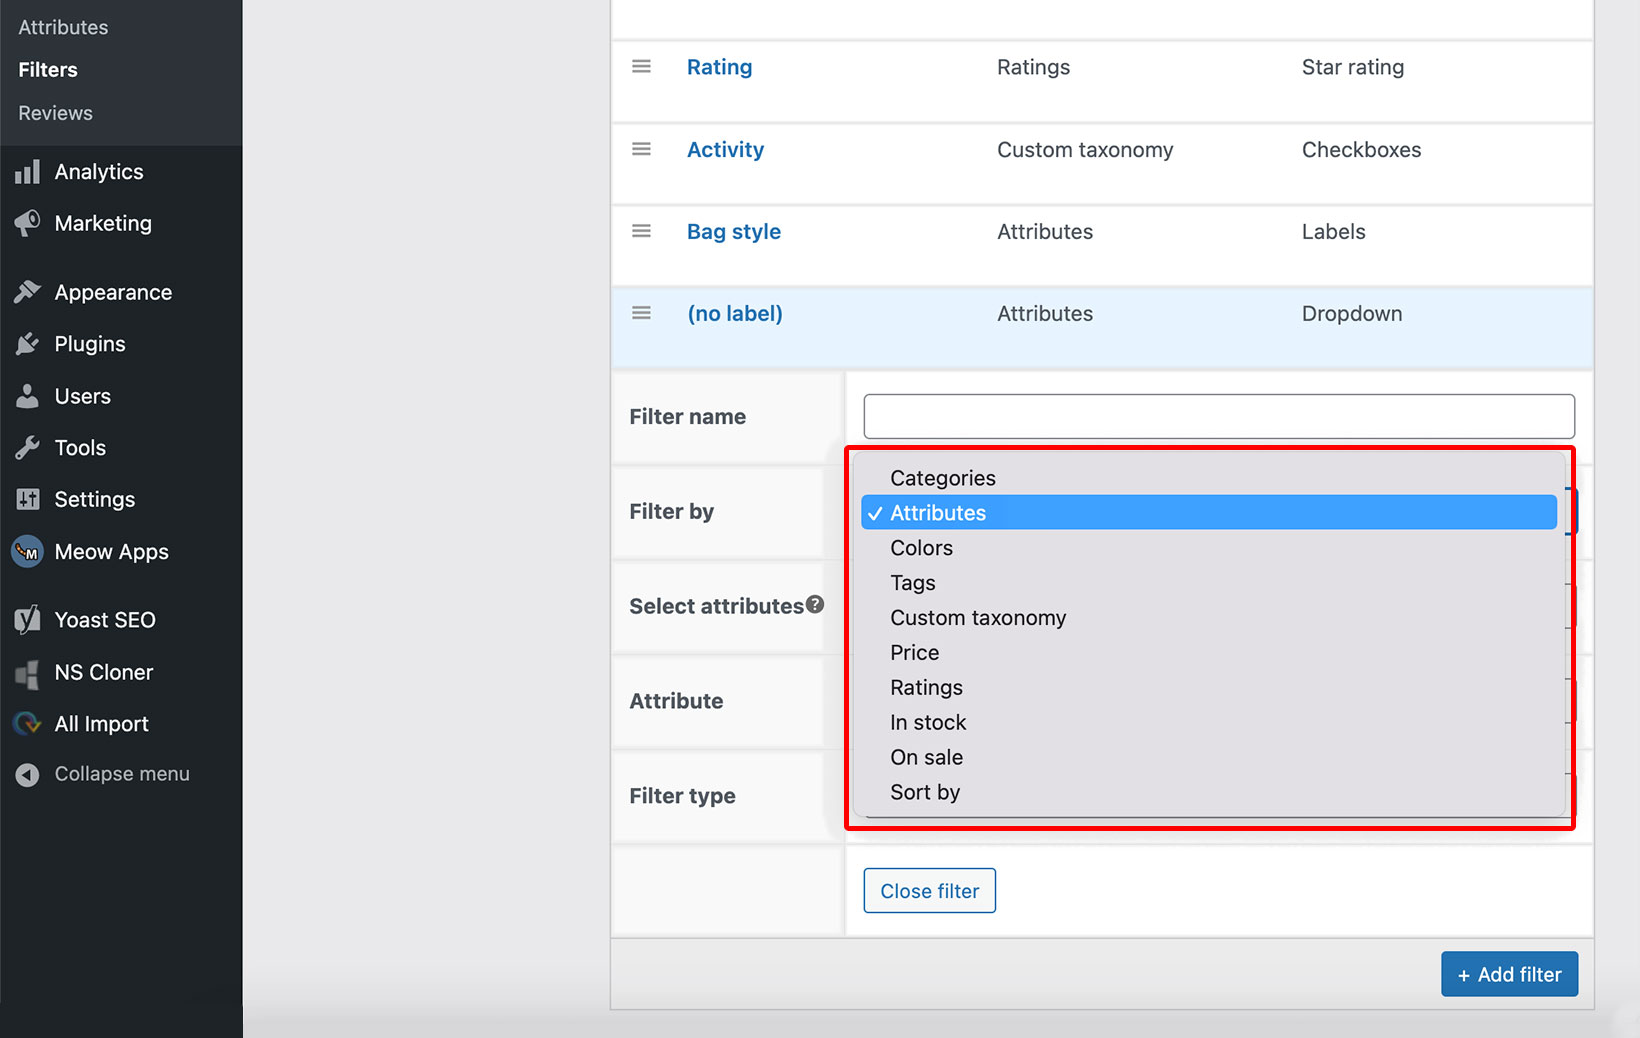Open the Rating filter link
Screen dimensions: 1640x1038
click(719, 66)
